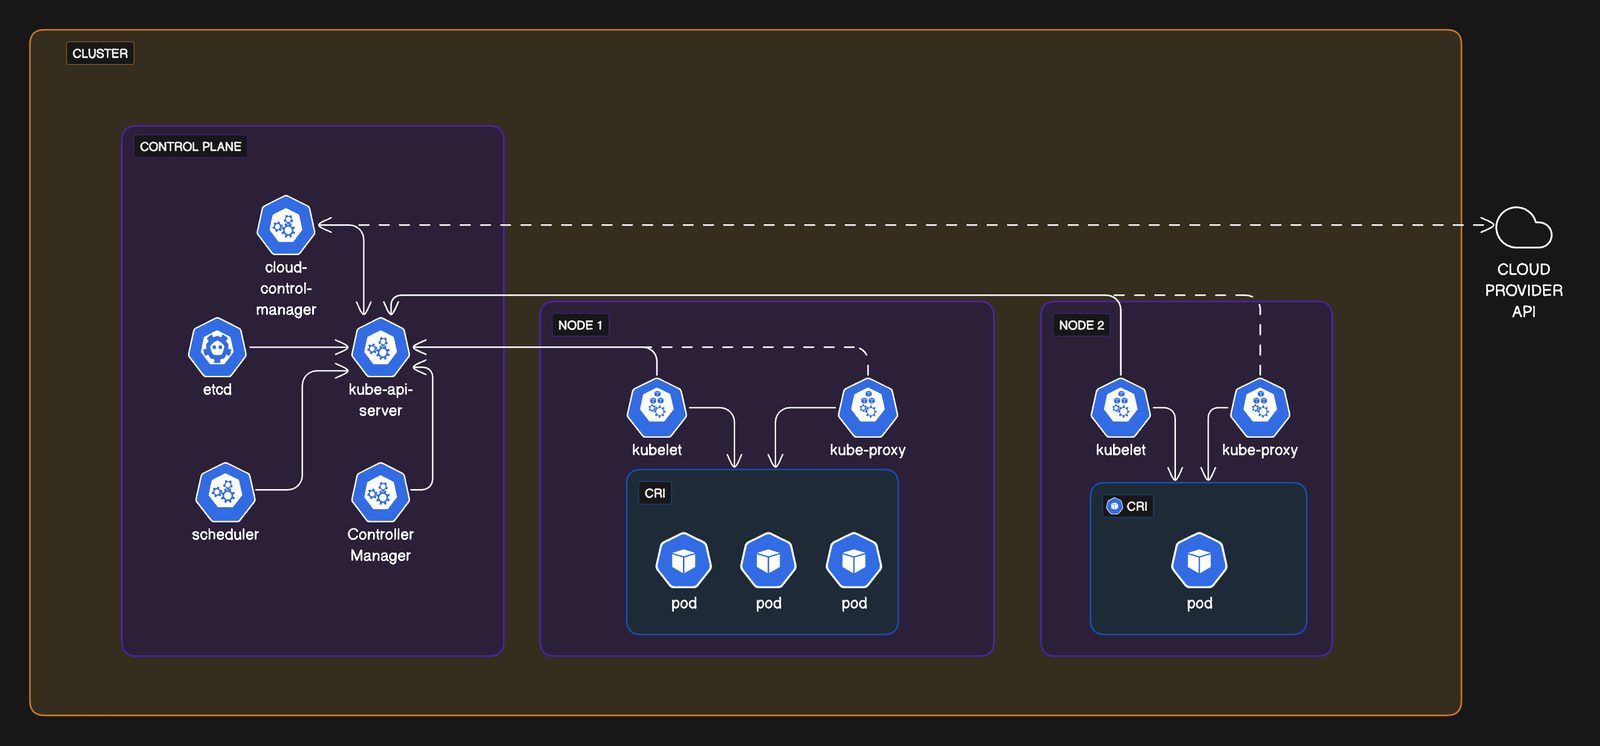Click the Cloud Provider API cloud icon
1600x746 pixels.
(1524, 227)
